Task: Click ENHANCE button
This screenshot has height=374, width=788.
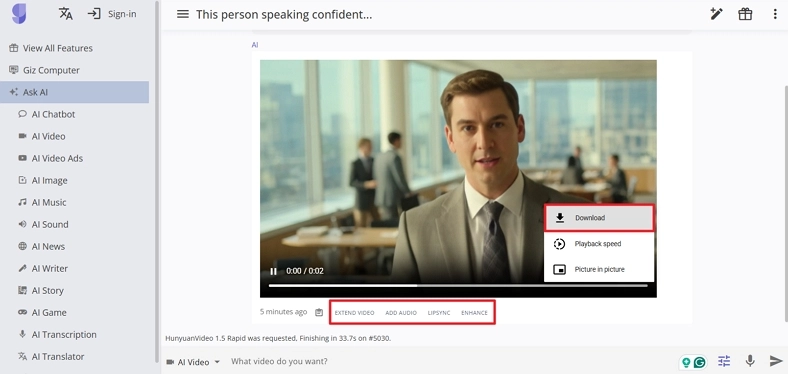Action: 474,313
